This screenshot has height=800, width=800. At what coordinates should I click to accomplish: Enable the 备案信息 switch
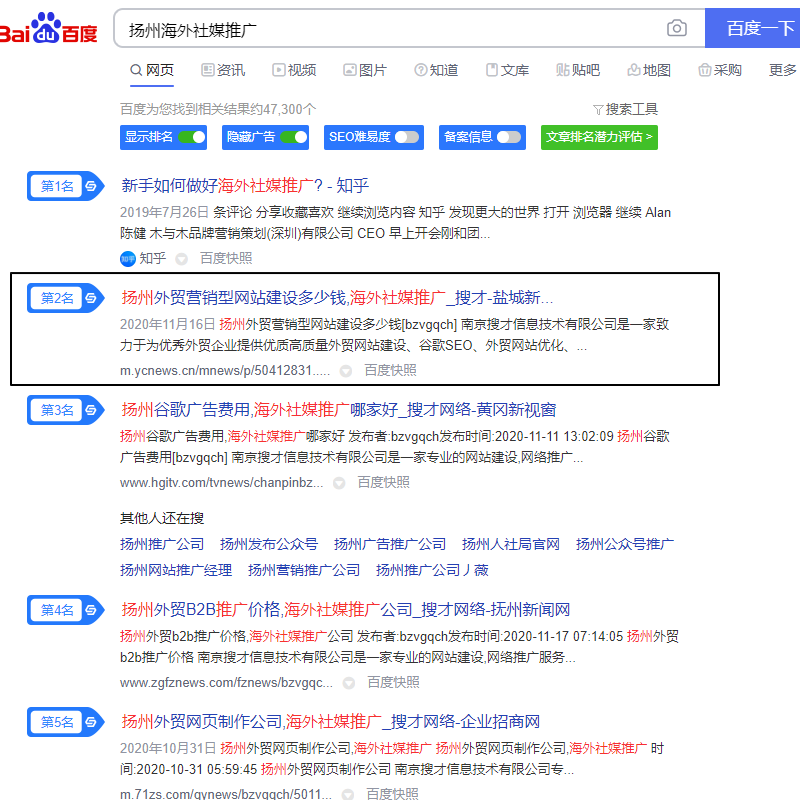(x=509, y=137)
